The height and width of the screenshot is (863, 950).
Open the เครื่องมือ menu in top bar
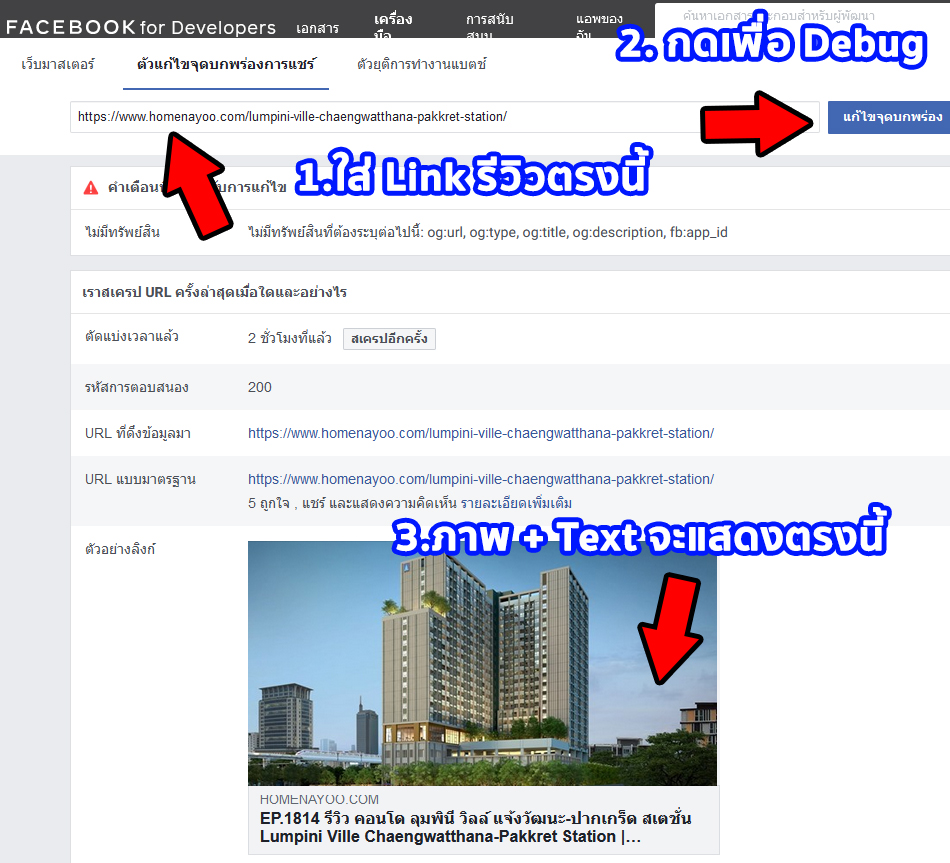[393, 27]
